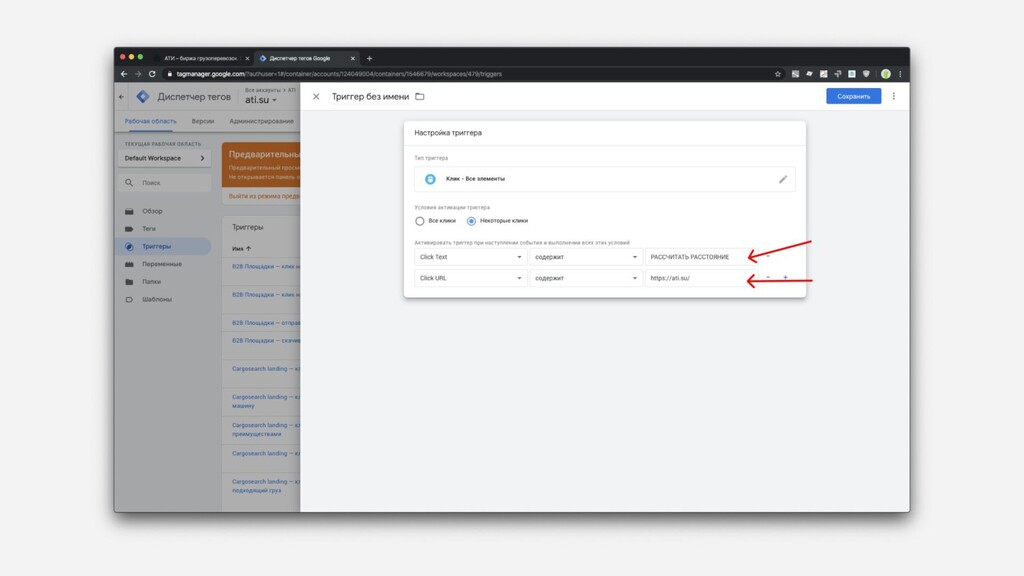Open 'Шаблоны' in the sidebar
Screen dimensions: 1024x576
(157, 299)
